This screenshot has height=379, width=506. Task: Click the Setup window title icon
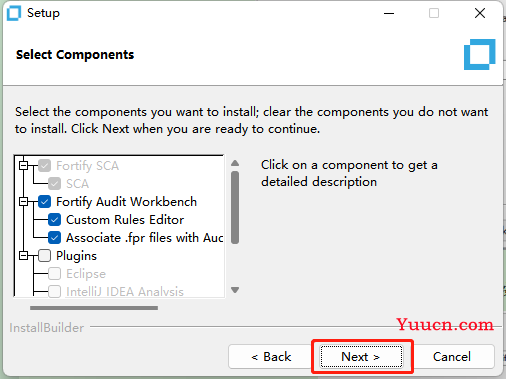pyautogui.click(x=14, y=13)
